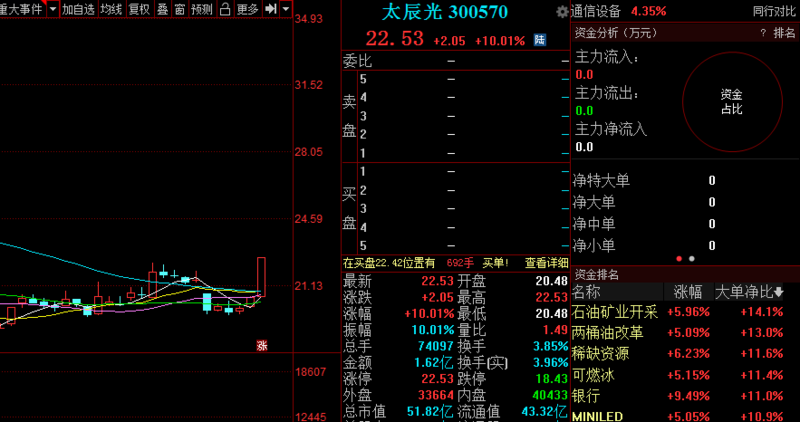Click the 买盘 buy side label
The height and width of the screenshot is (422, 800).
click(x=349, y=208)
